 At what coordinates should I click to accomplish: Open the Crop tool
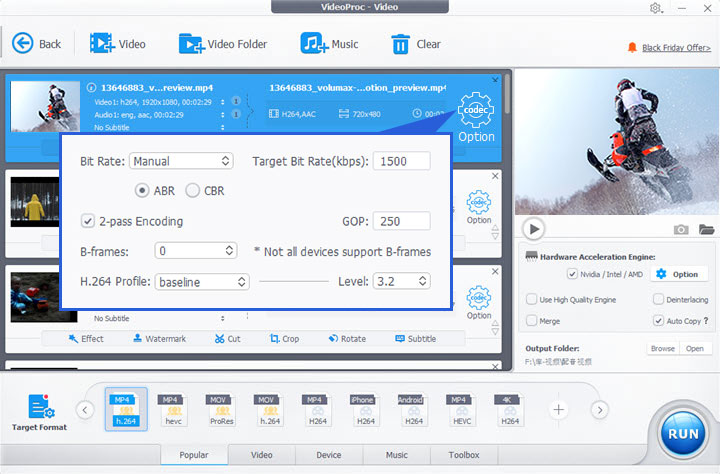(285, 339)
